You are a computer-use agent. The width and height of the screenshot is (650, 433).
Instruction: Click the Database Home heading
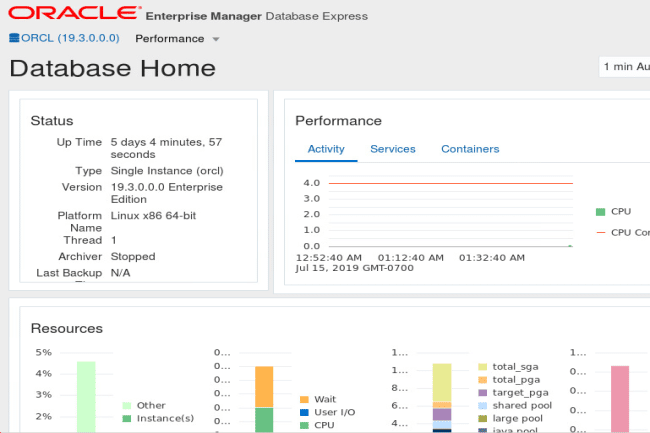click(113, 68)
